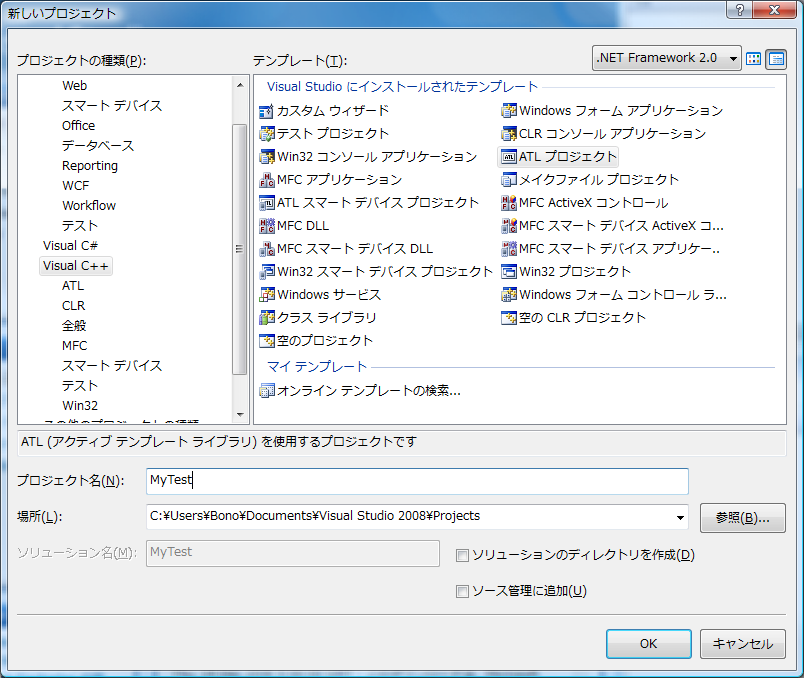Pick the MFC アプリケーション template icon
This screenshot has height=678, width=804.
(x=267, y=180)
